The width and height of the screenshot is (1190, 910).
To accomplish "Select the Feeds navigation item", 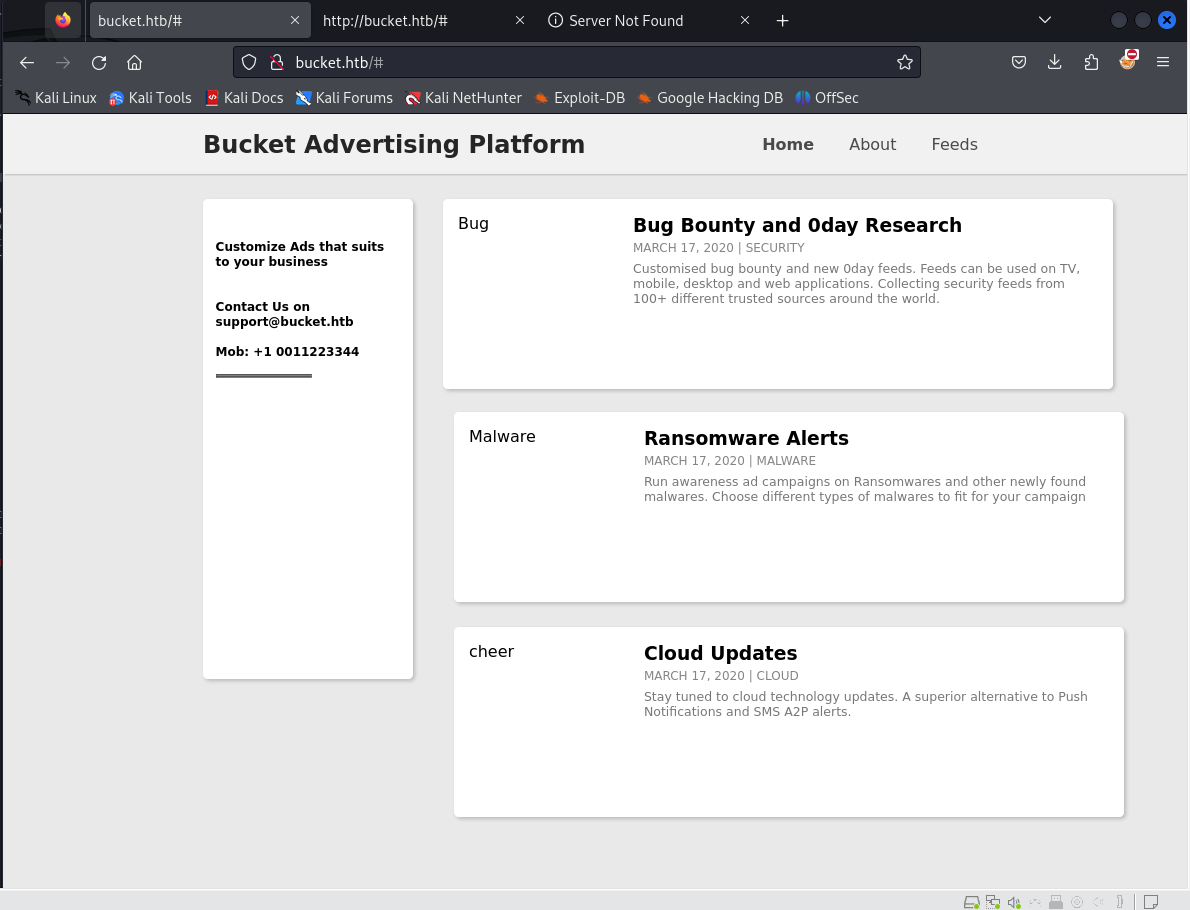I will click(x=954, y=144).
